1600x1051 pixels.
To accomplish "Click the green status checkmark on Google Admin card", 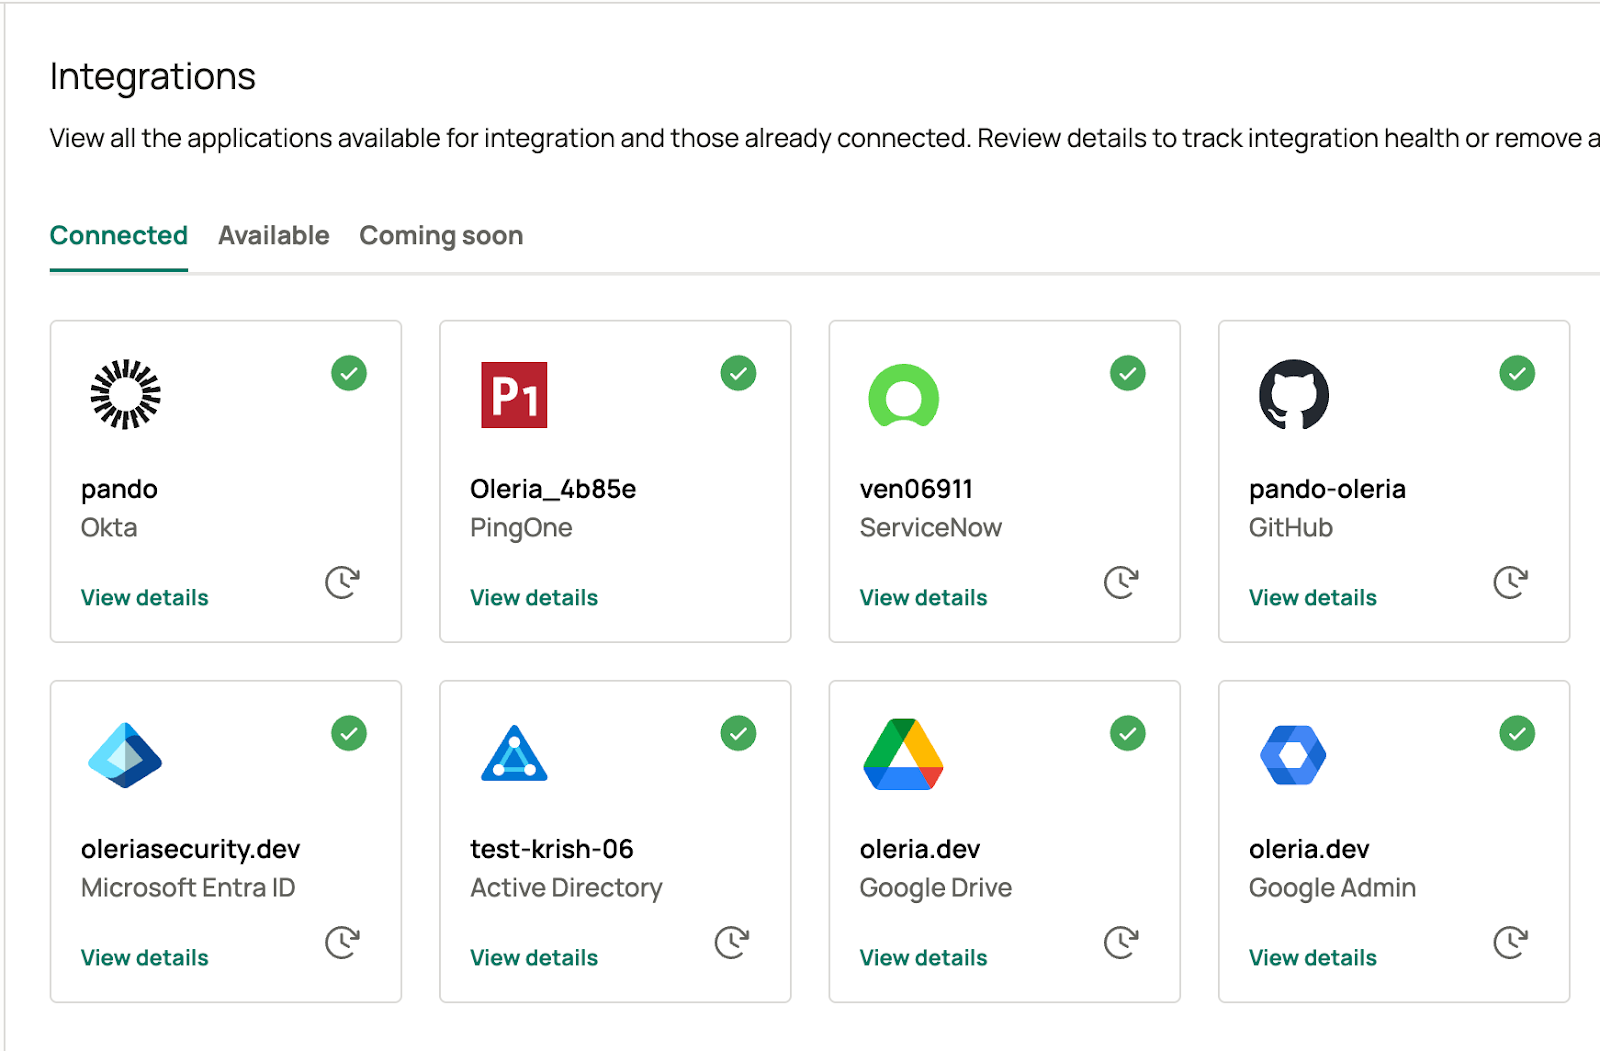I will (x=1517, y=733).
